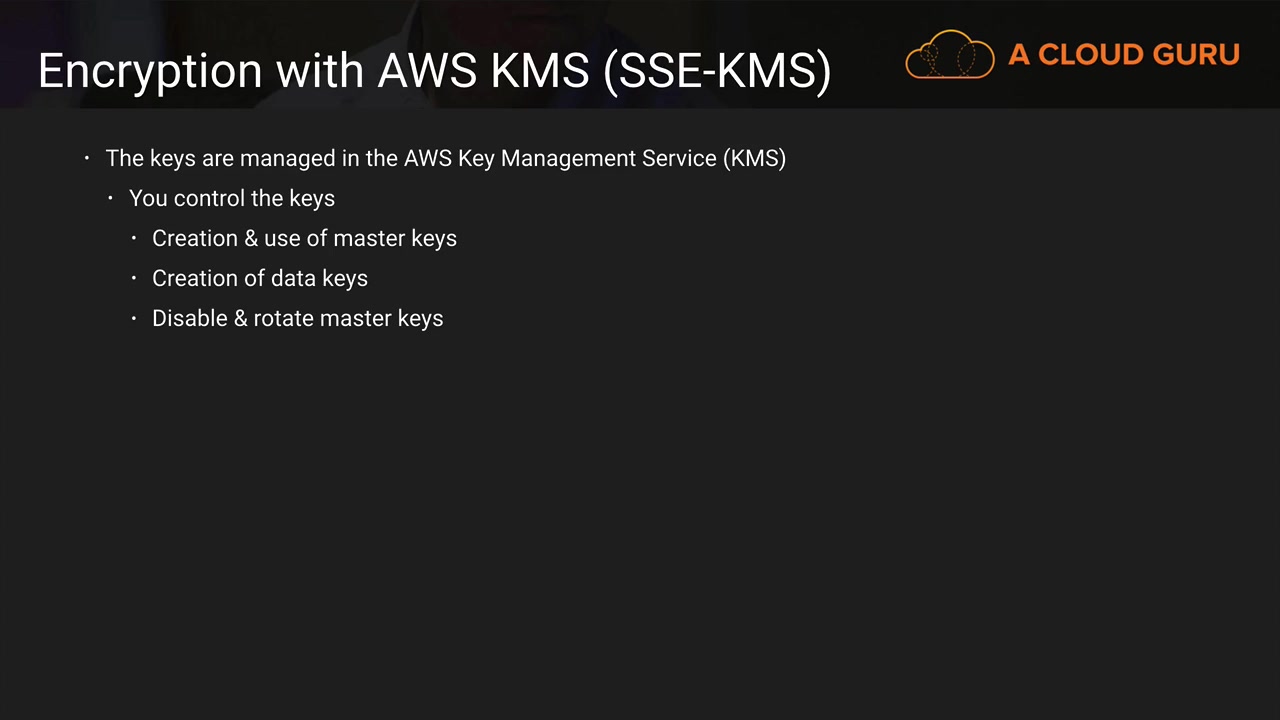Click the empty dark area below the bullets
Viewport: 1280px width, 720px height.
(x=640, y=520)
